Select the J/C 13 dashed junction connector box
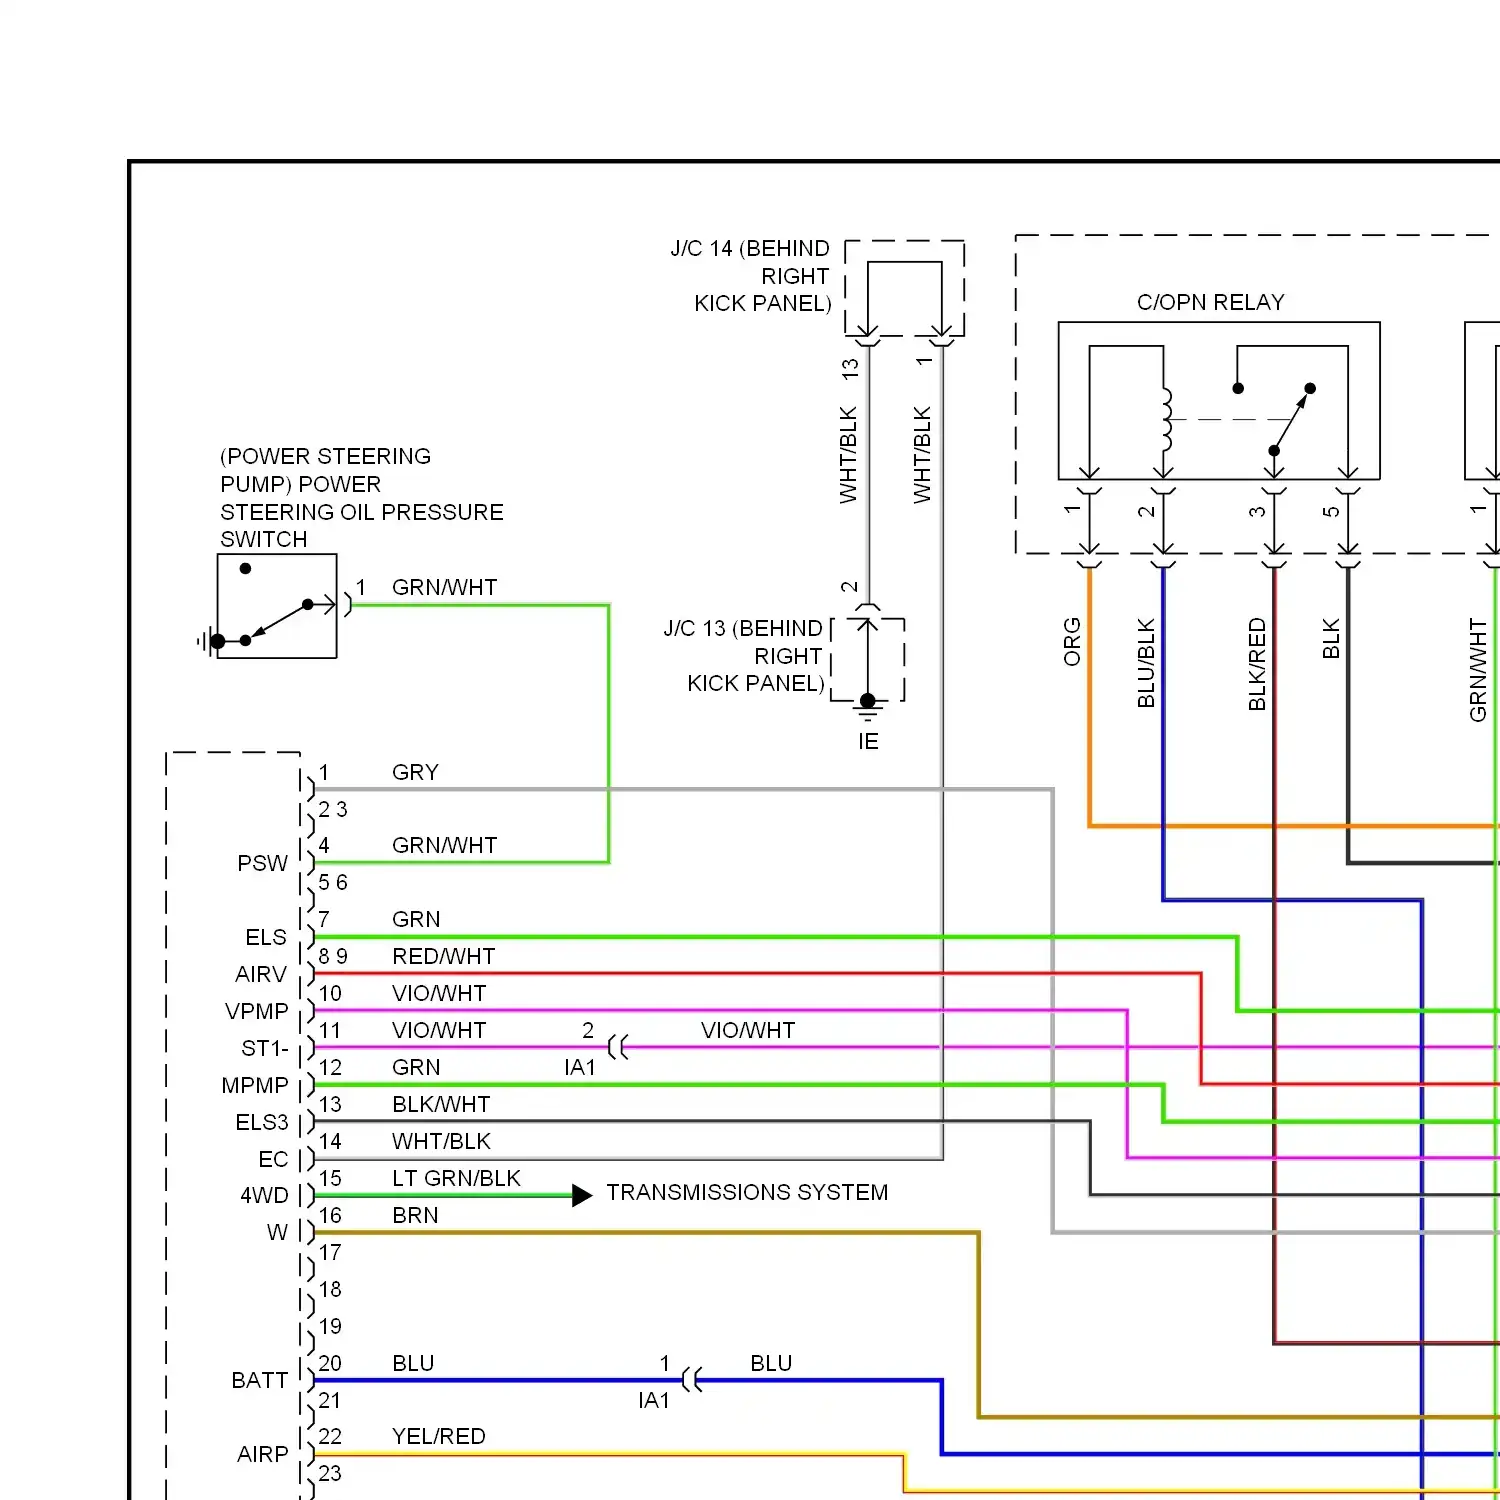 point(868,660)
